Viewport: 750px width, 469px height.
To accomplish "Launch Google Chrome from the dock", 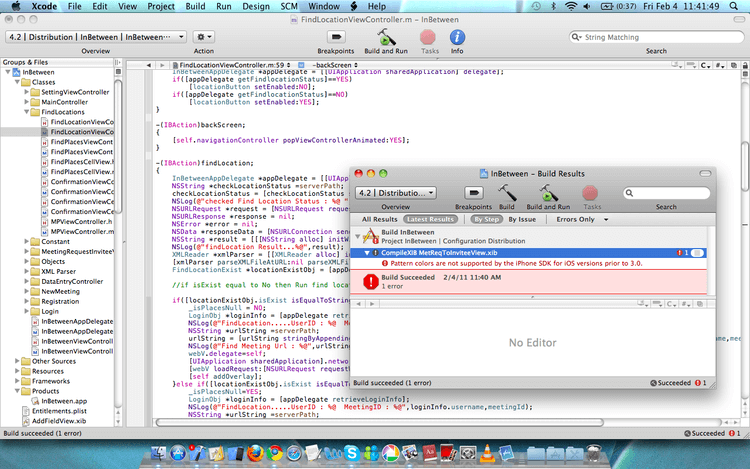I will [275, 453].
